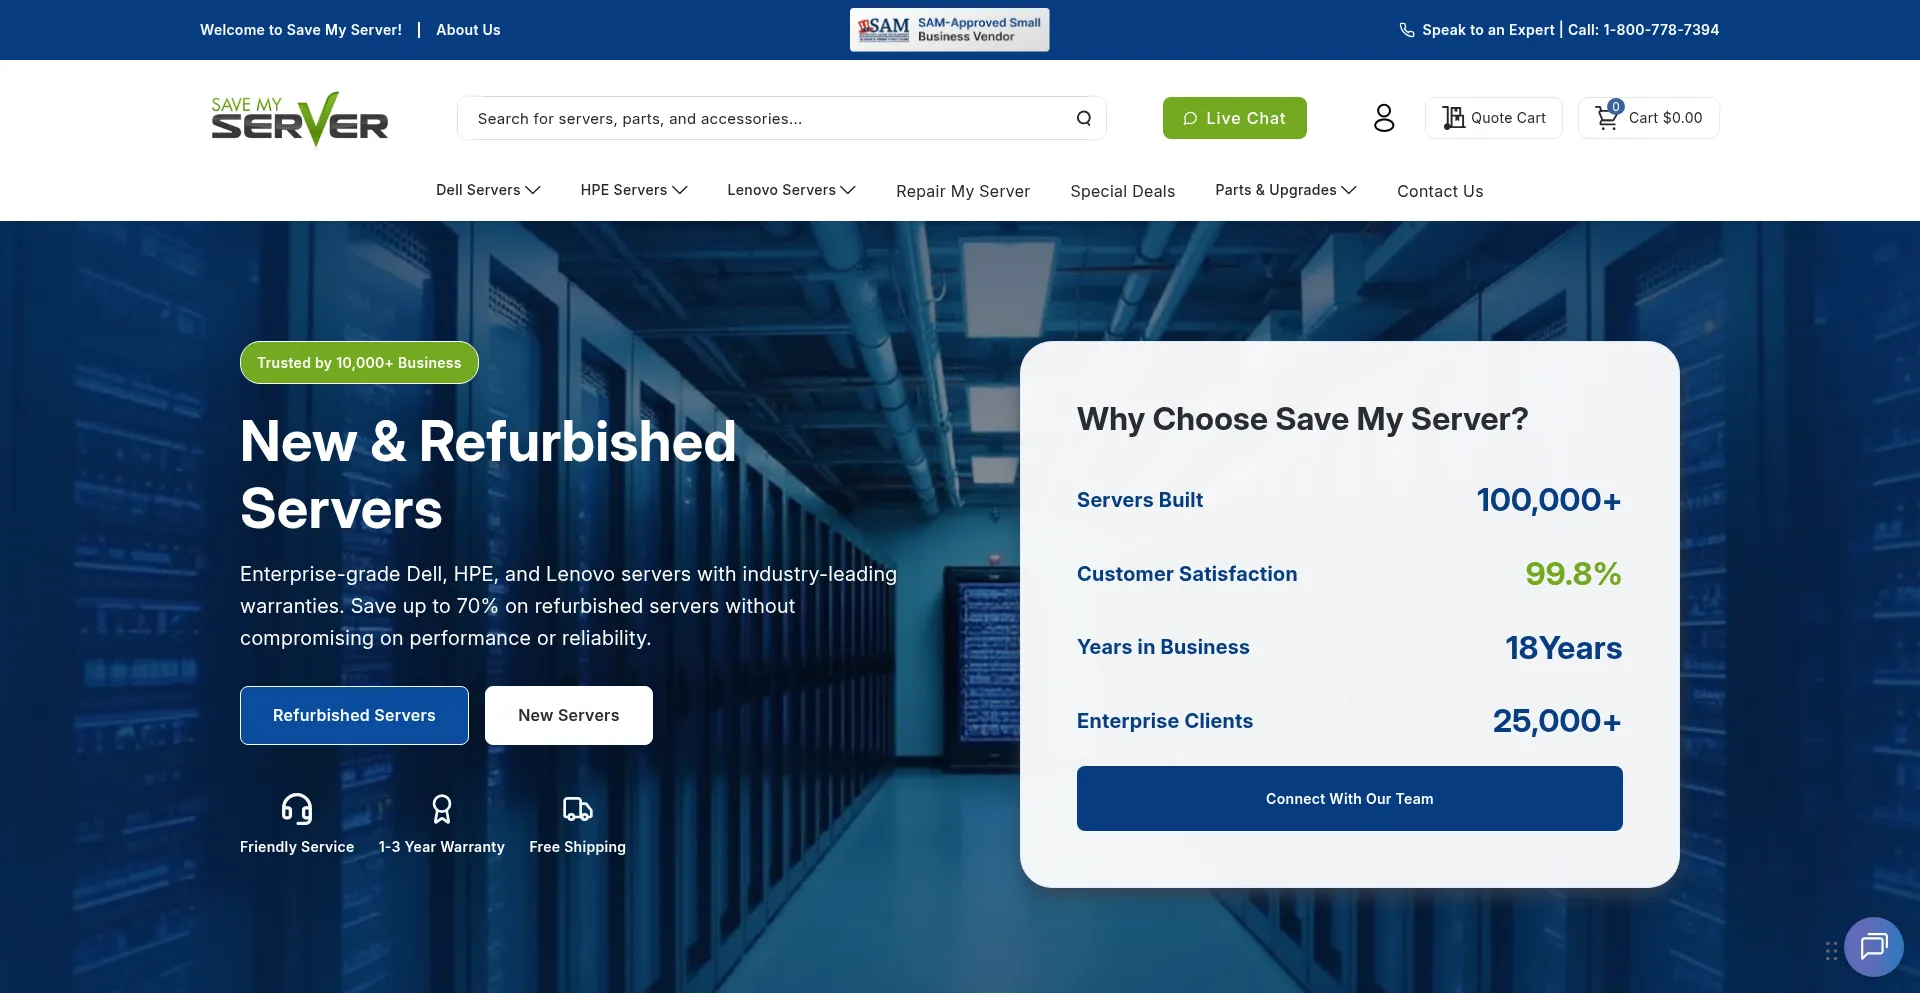Click the Free Shipping label
This screenshot has width=1920, height=993.
click(x=578, y=847)
